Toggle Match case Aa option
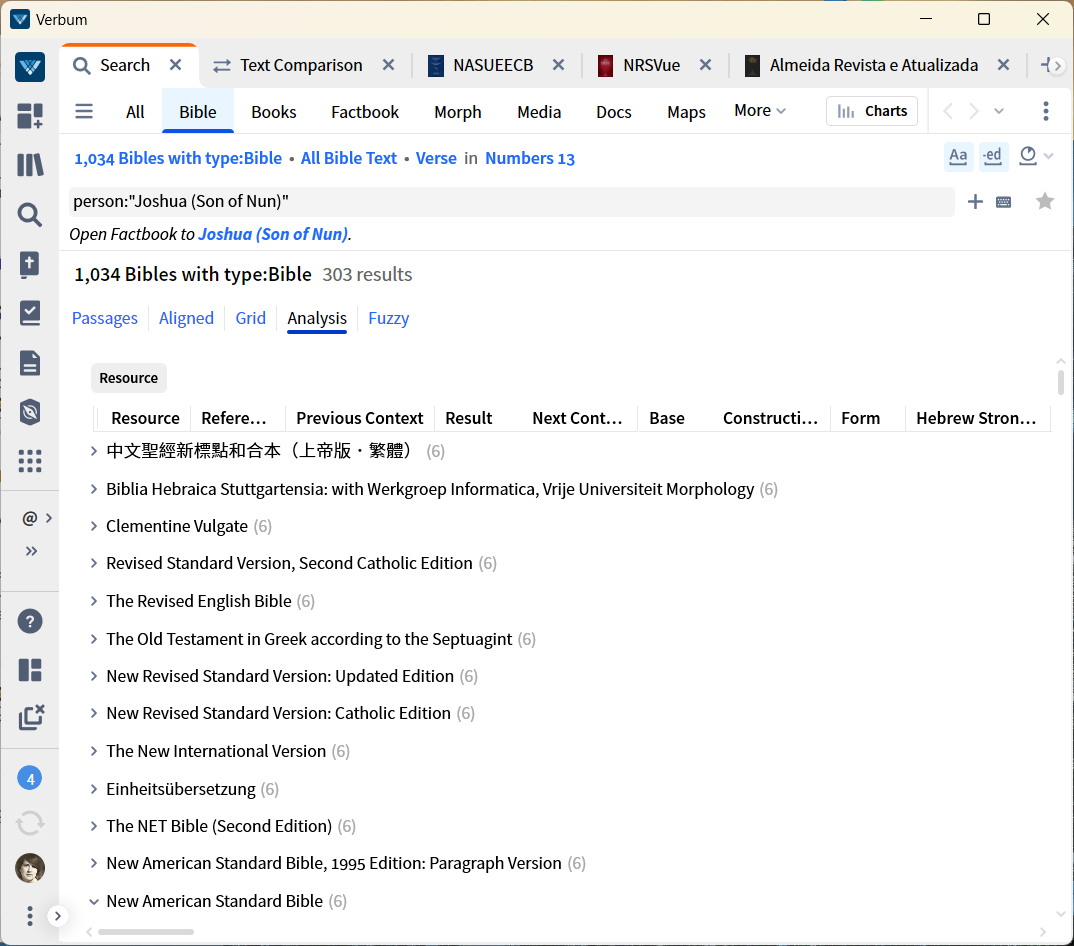The width and height of the screenshot is (1074, 946). [958, 156]
